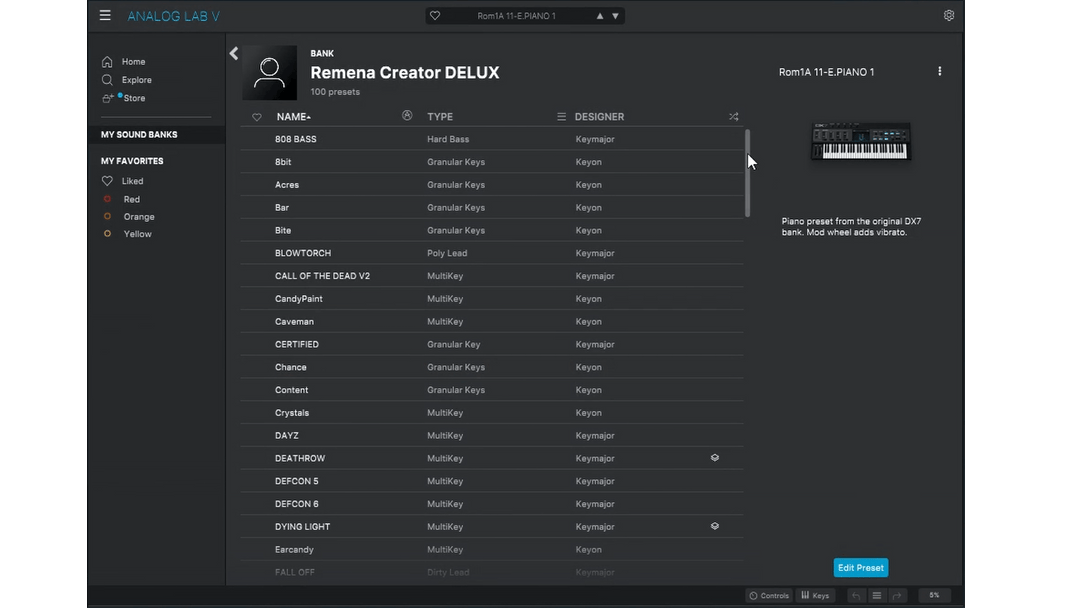This screenshot has height=608, width=1080.
Task: Open the settings gear icon
Action: 948,16
